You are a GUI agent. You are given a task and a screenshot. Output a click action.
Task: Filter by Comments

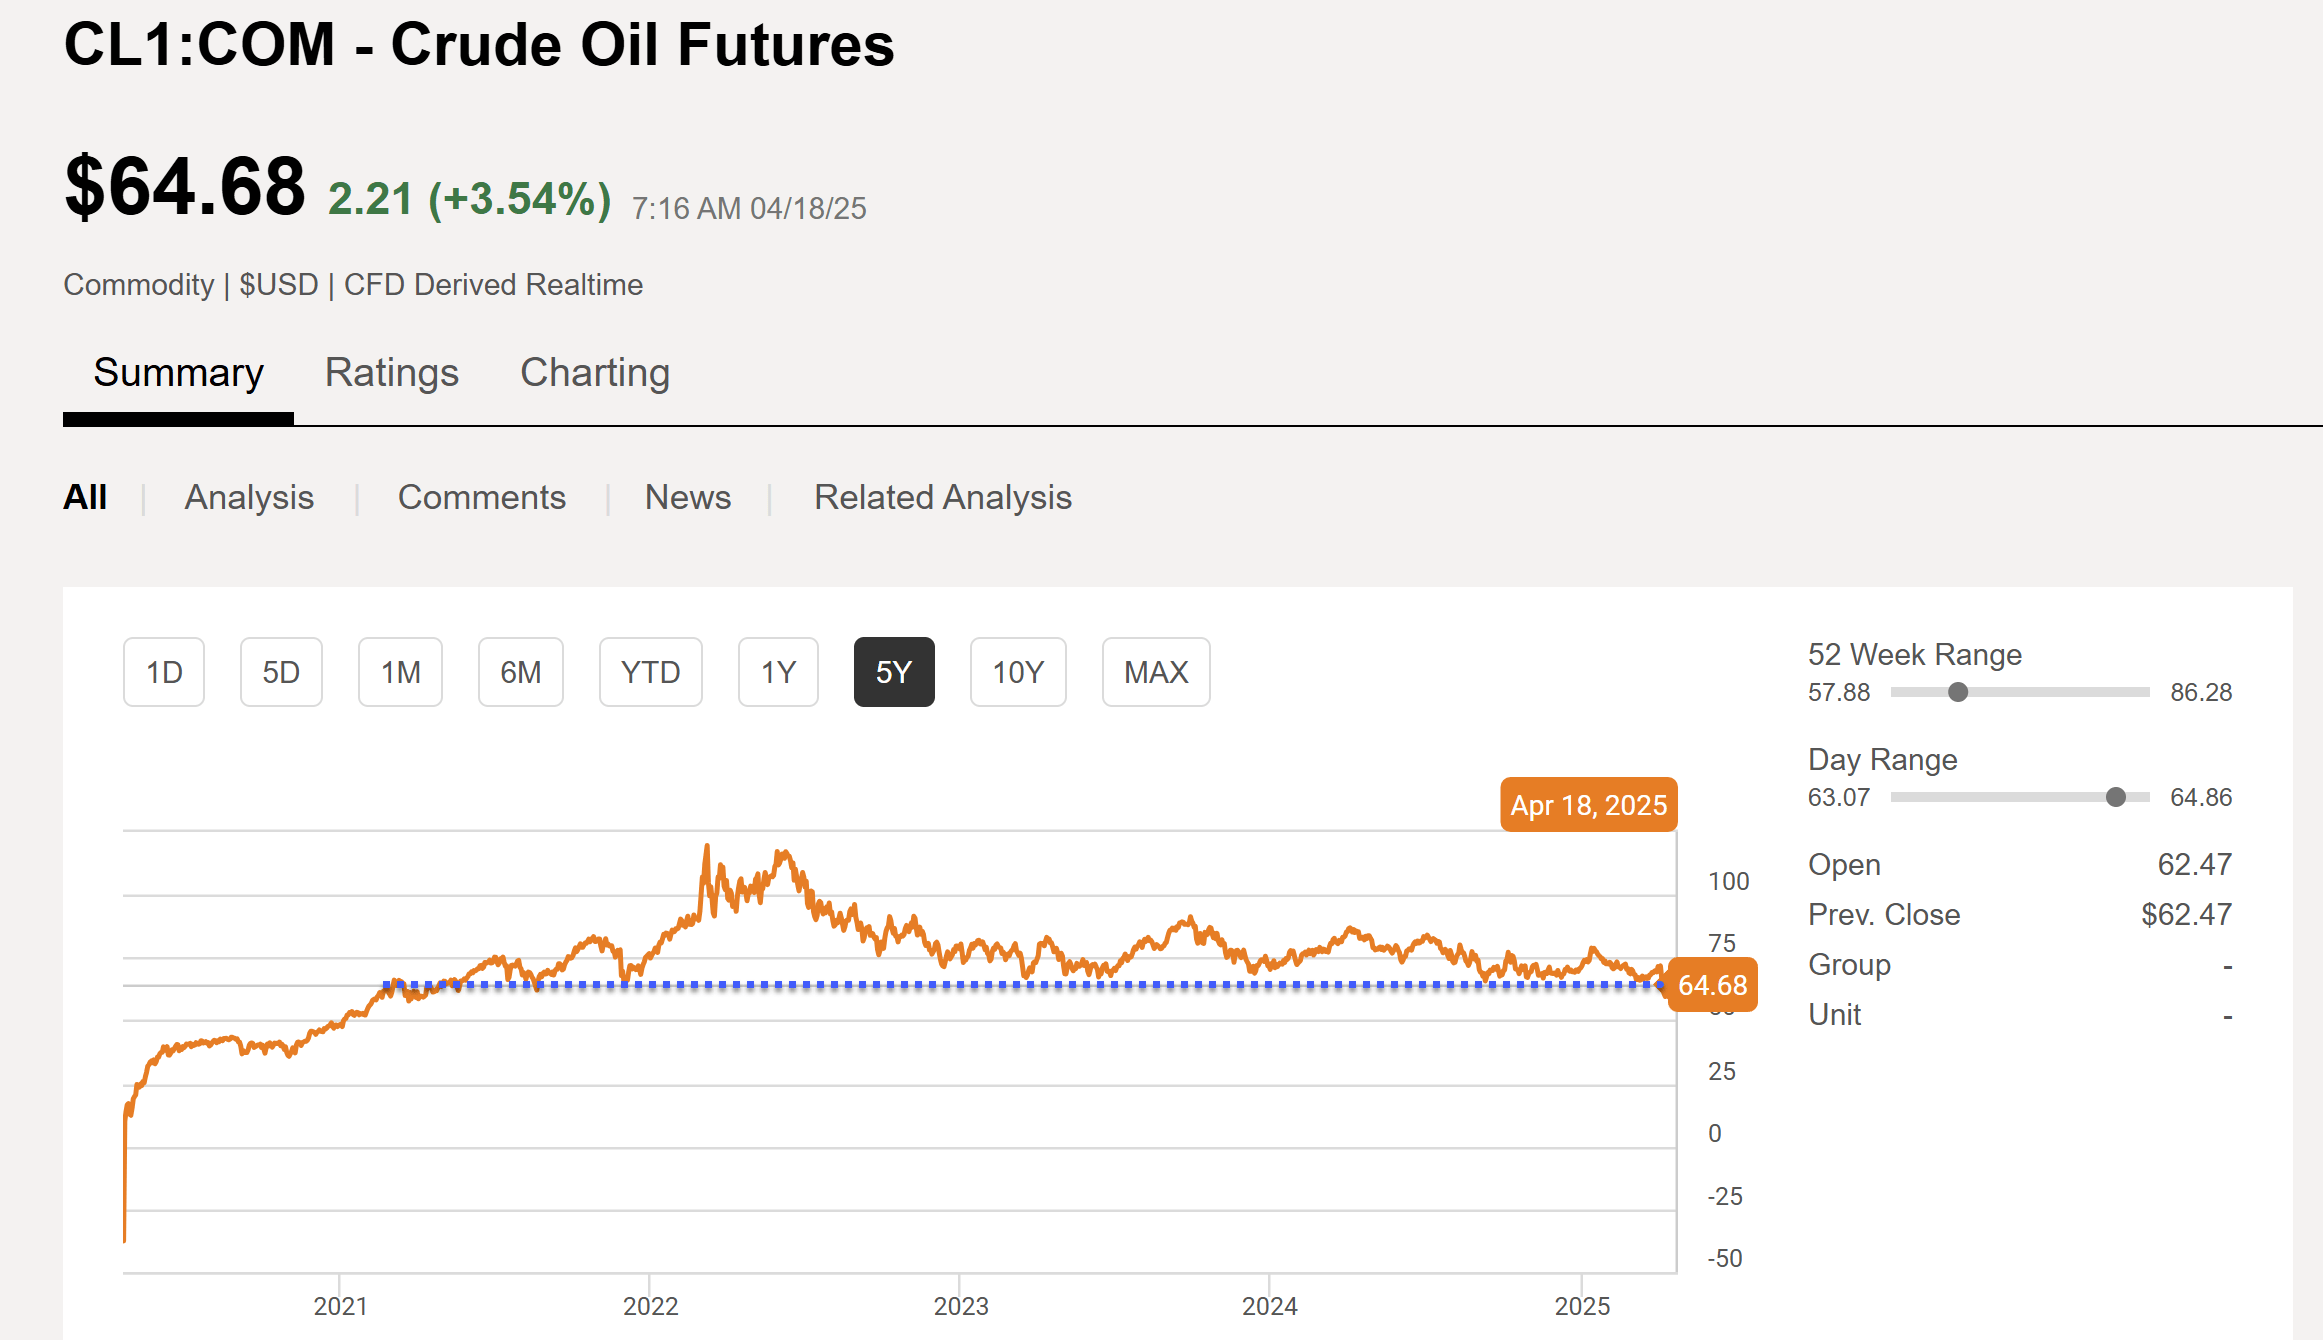coord(482,497)
